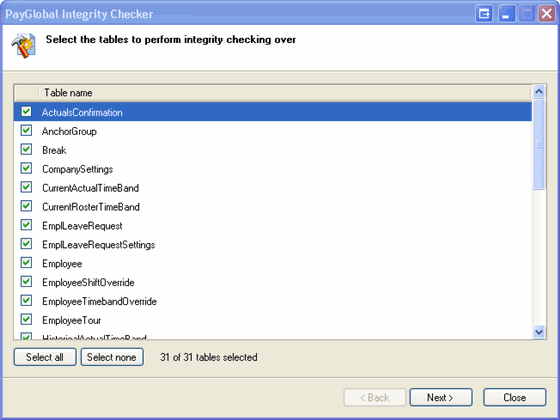Select the CurrentActualTimeBand row text
Image resolution: width=560 pixels, height=420 pixels.
90,188
